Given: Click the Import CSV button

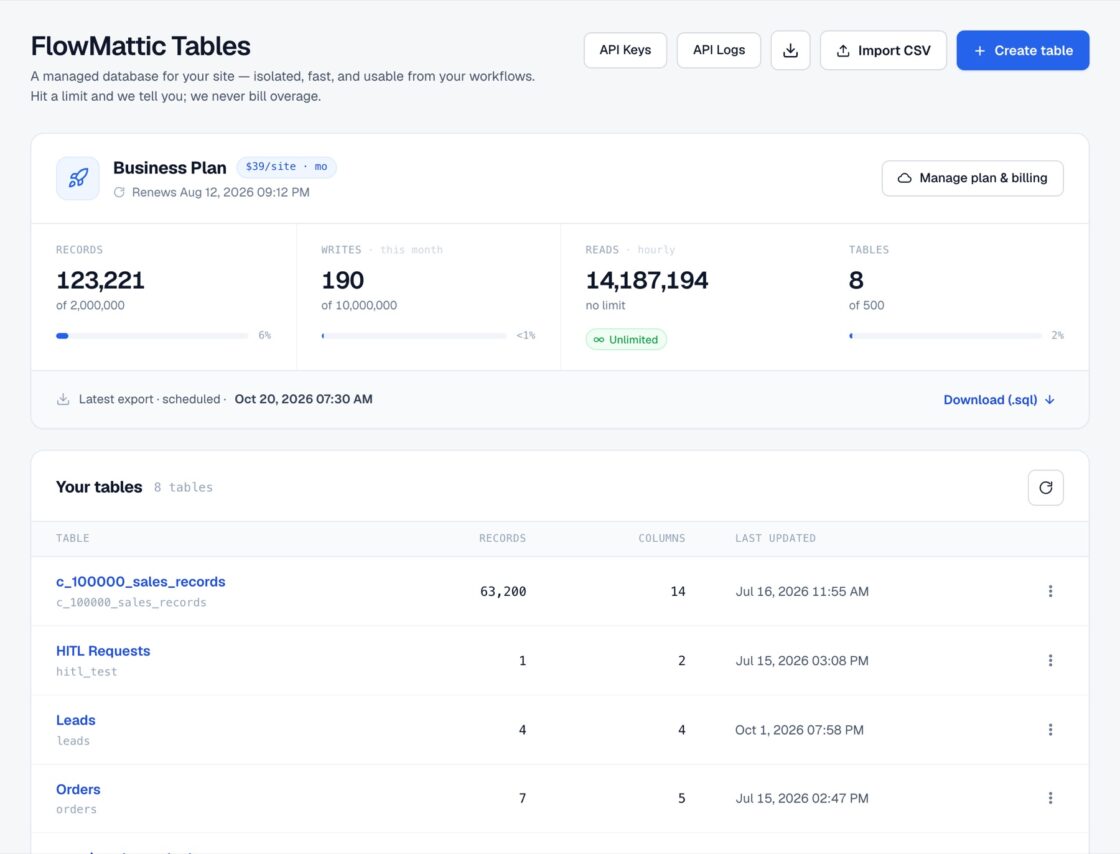Looking at the screenshot, I should [x=884, y=50].
